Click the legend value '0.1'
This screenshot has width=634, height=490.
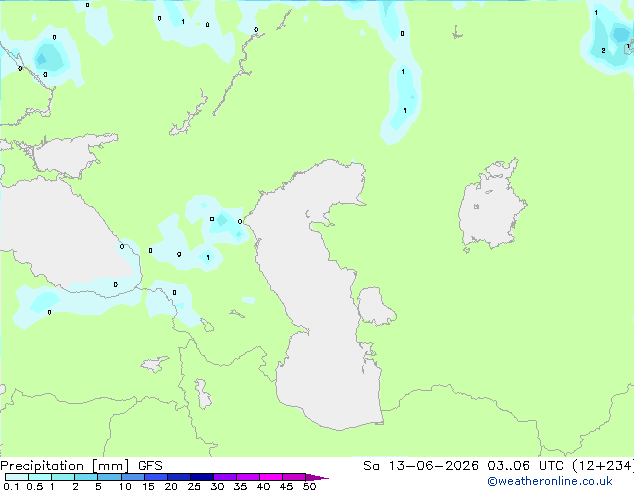coord(11,486)
